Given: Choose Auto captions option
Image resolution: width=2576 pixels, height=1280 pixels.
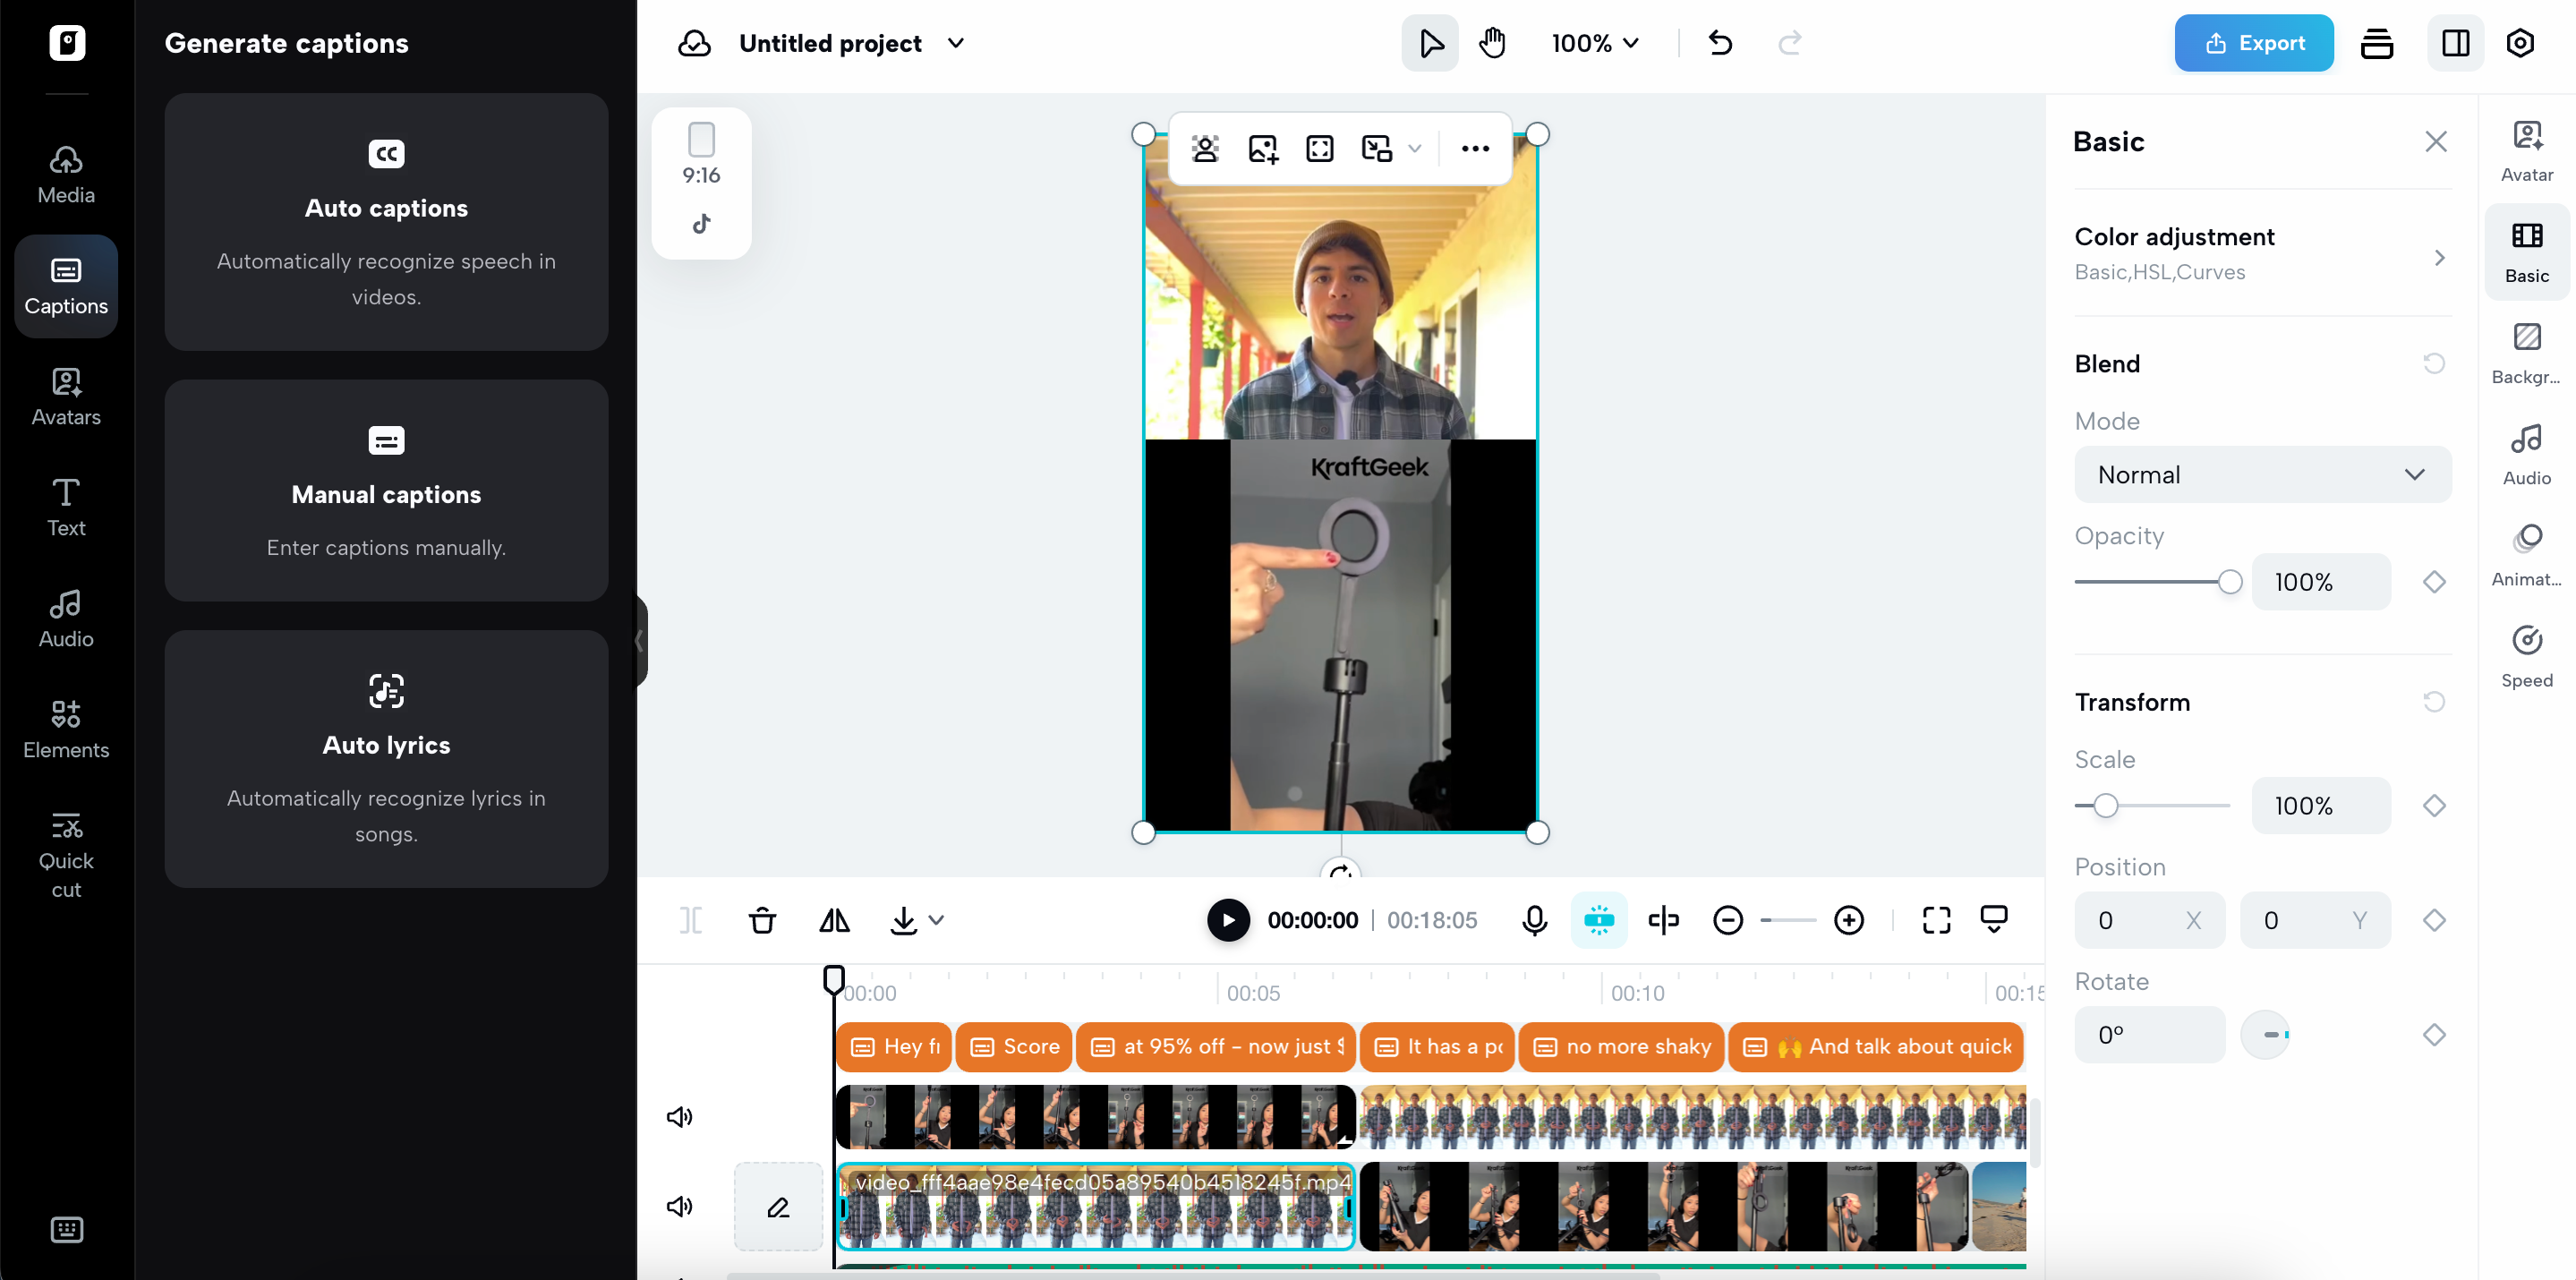Looking at the screenshot, I should 386,222.
